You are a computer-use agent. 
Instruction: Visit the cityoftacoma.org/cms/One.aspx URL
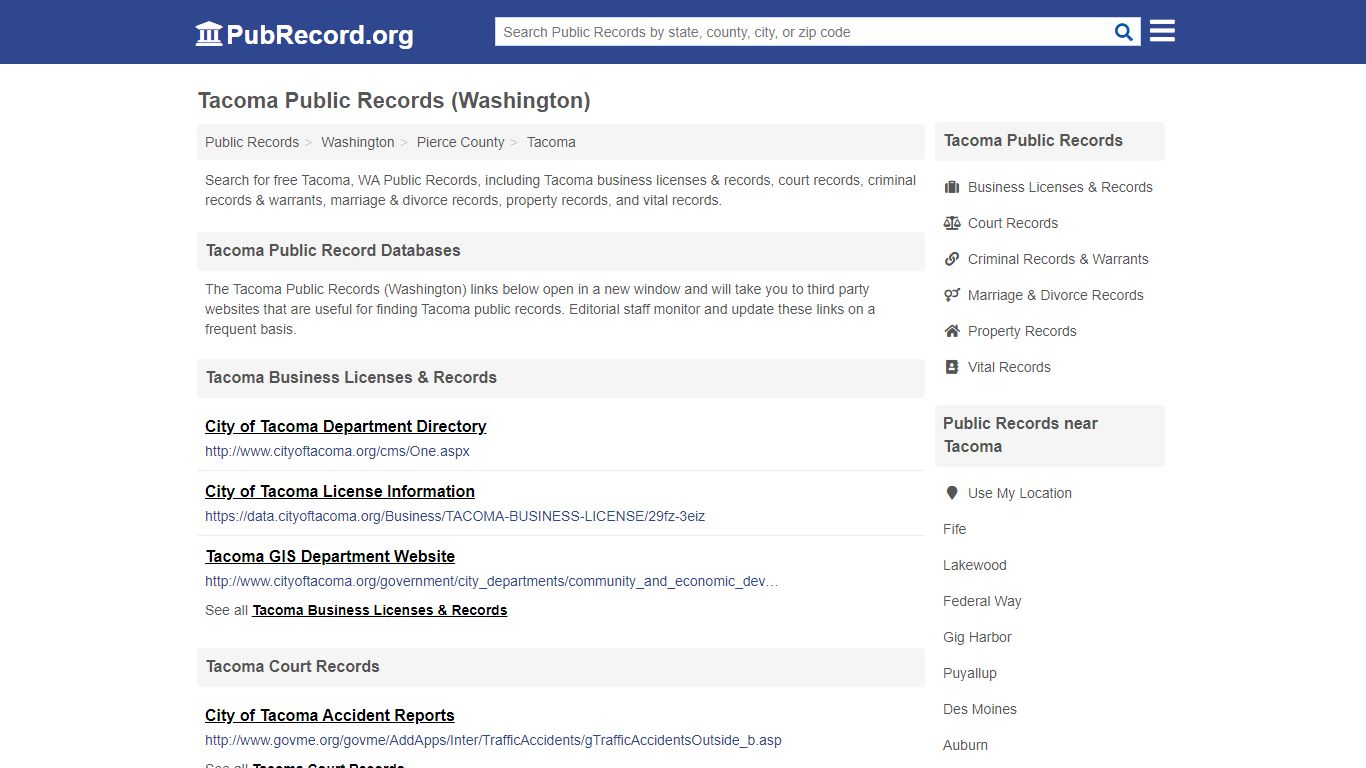(x=337, y=451)
